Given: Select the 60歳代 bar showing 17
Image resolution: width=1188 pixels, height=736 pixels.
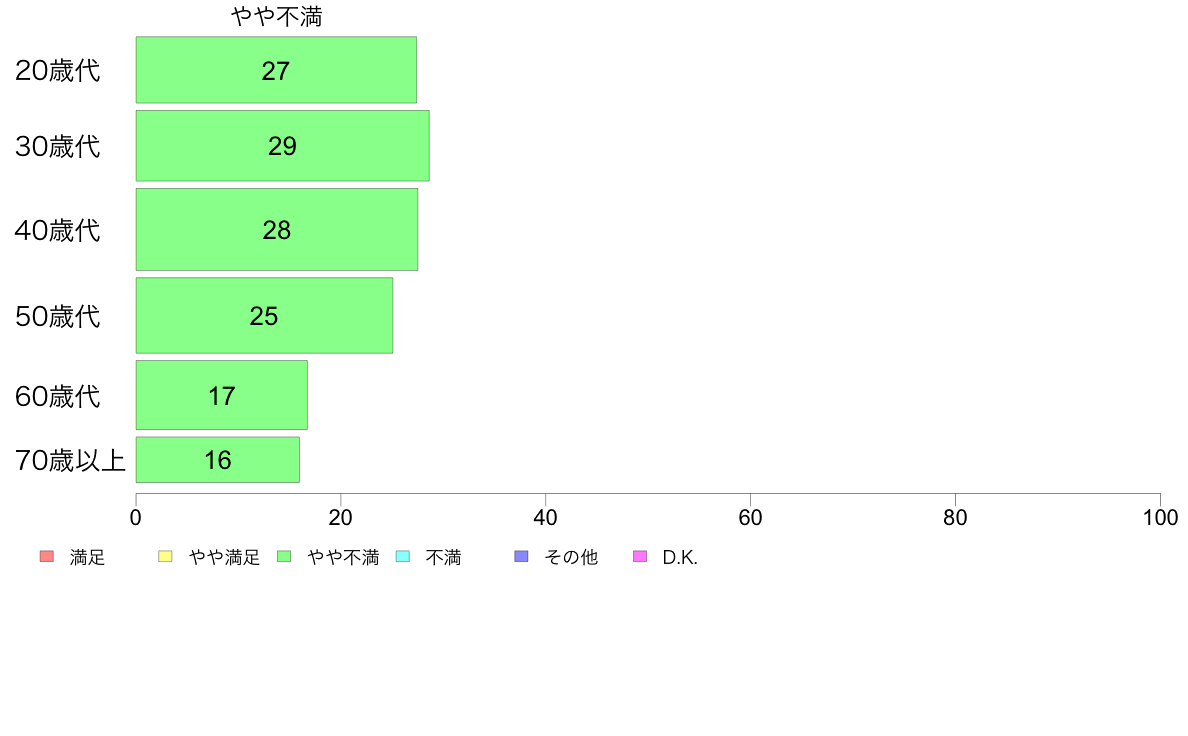Looking at the screenshot, I should coord(222,395).
